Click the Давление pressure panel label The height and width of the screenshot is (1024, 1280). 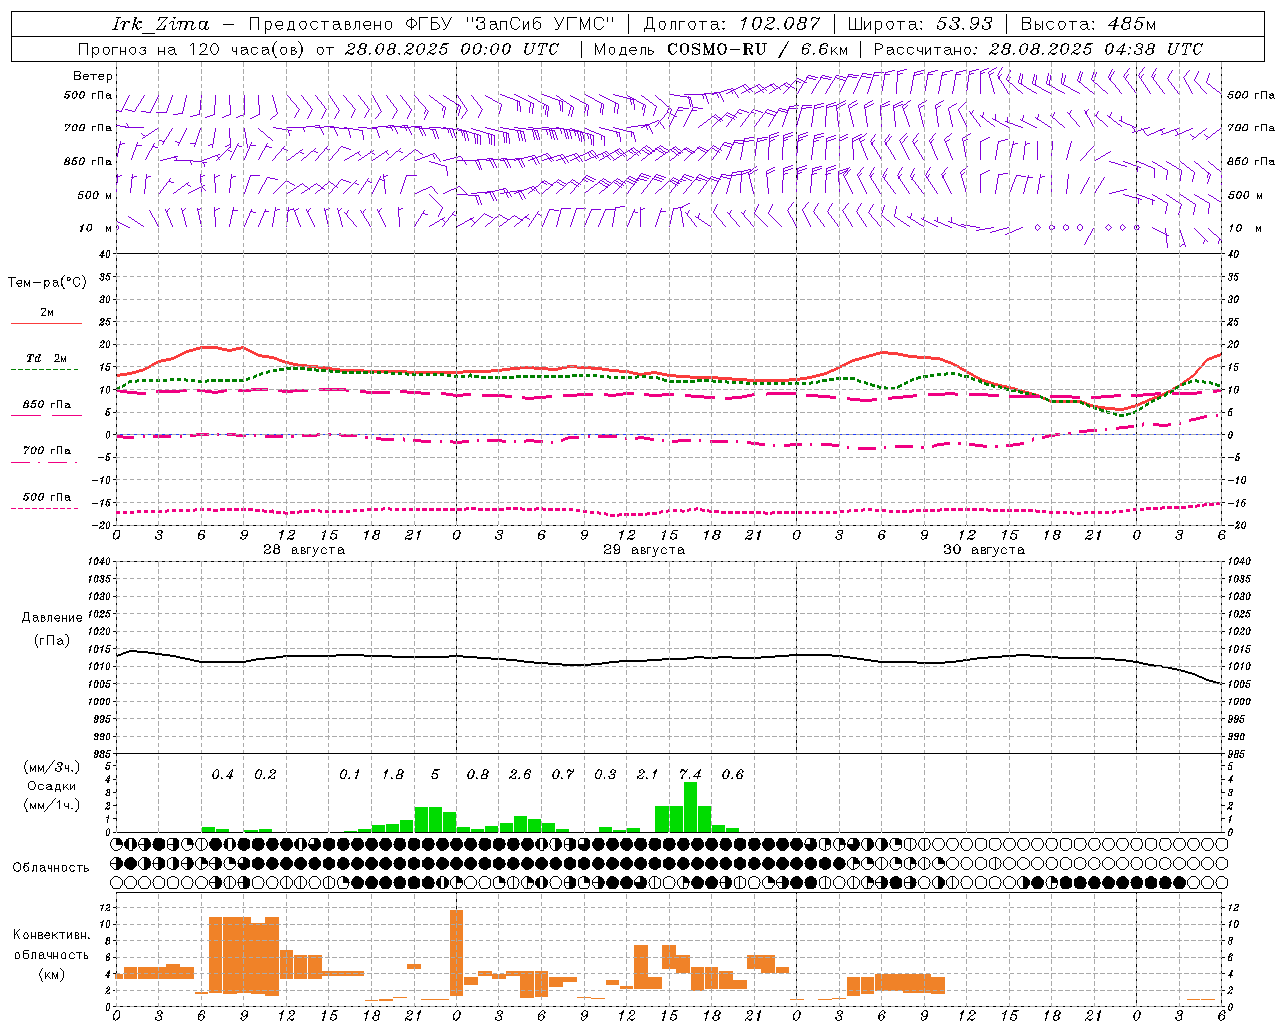coord(52,618)
